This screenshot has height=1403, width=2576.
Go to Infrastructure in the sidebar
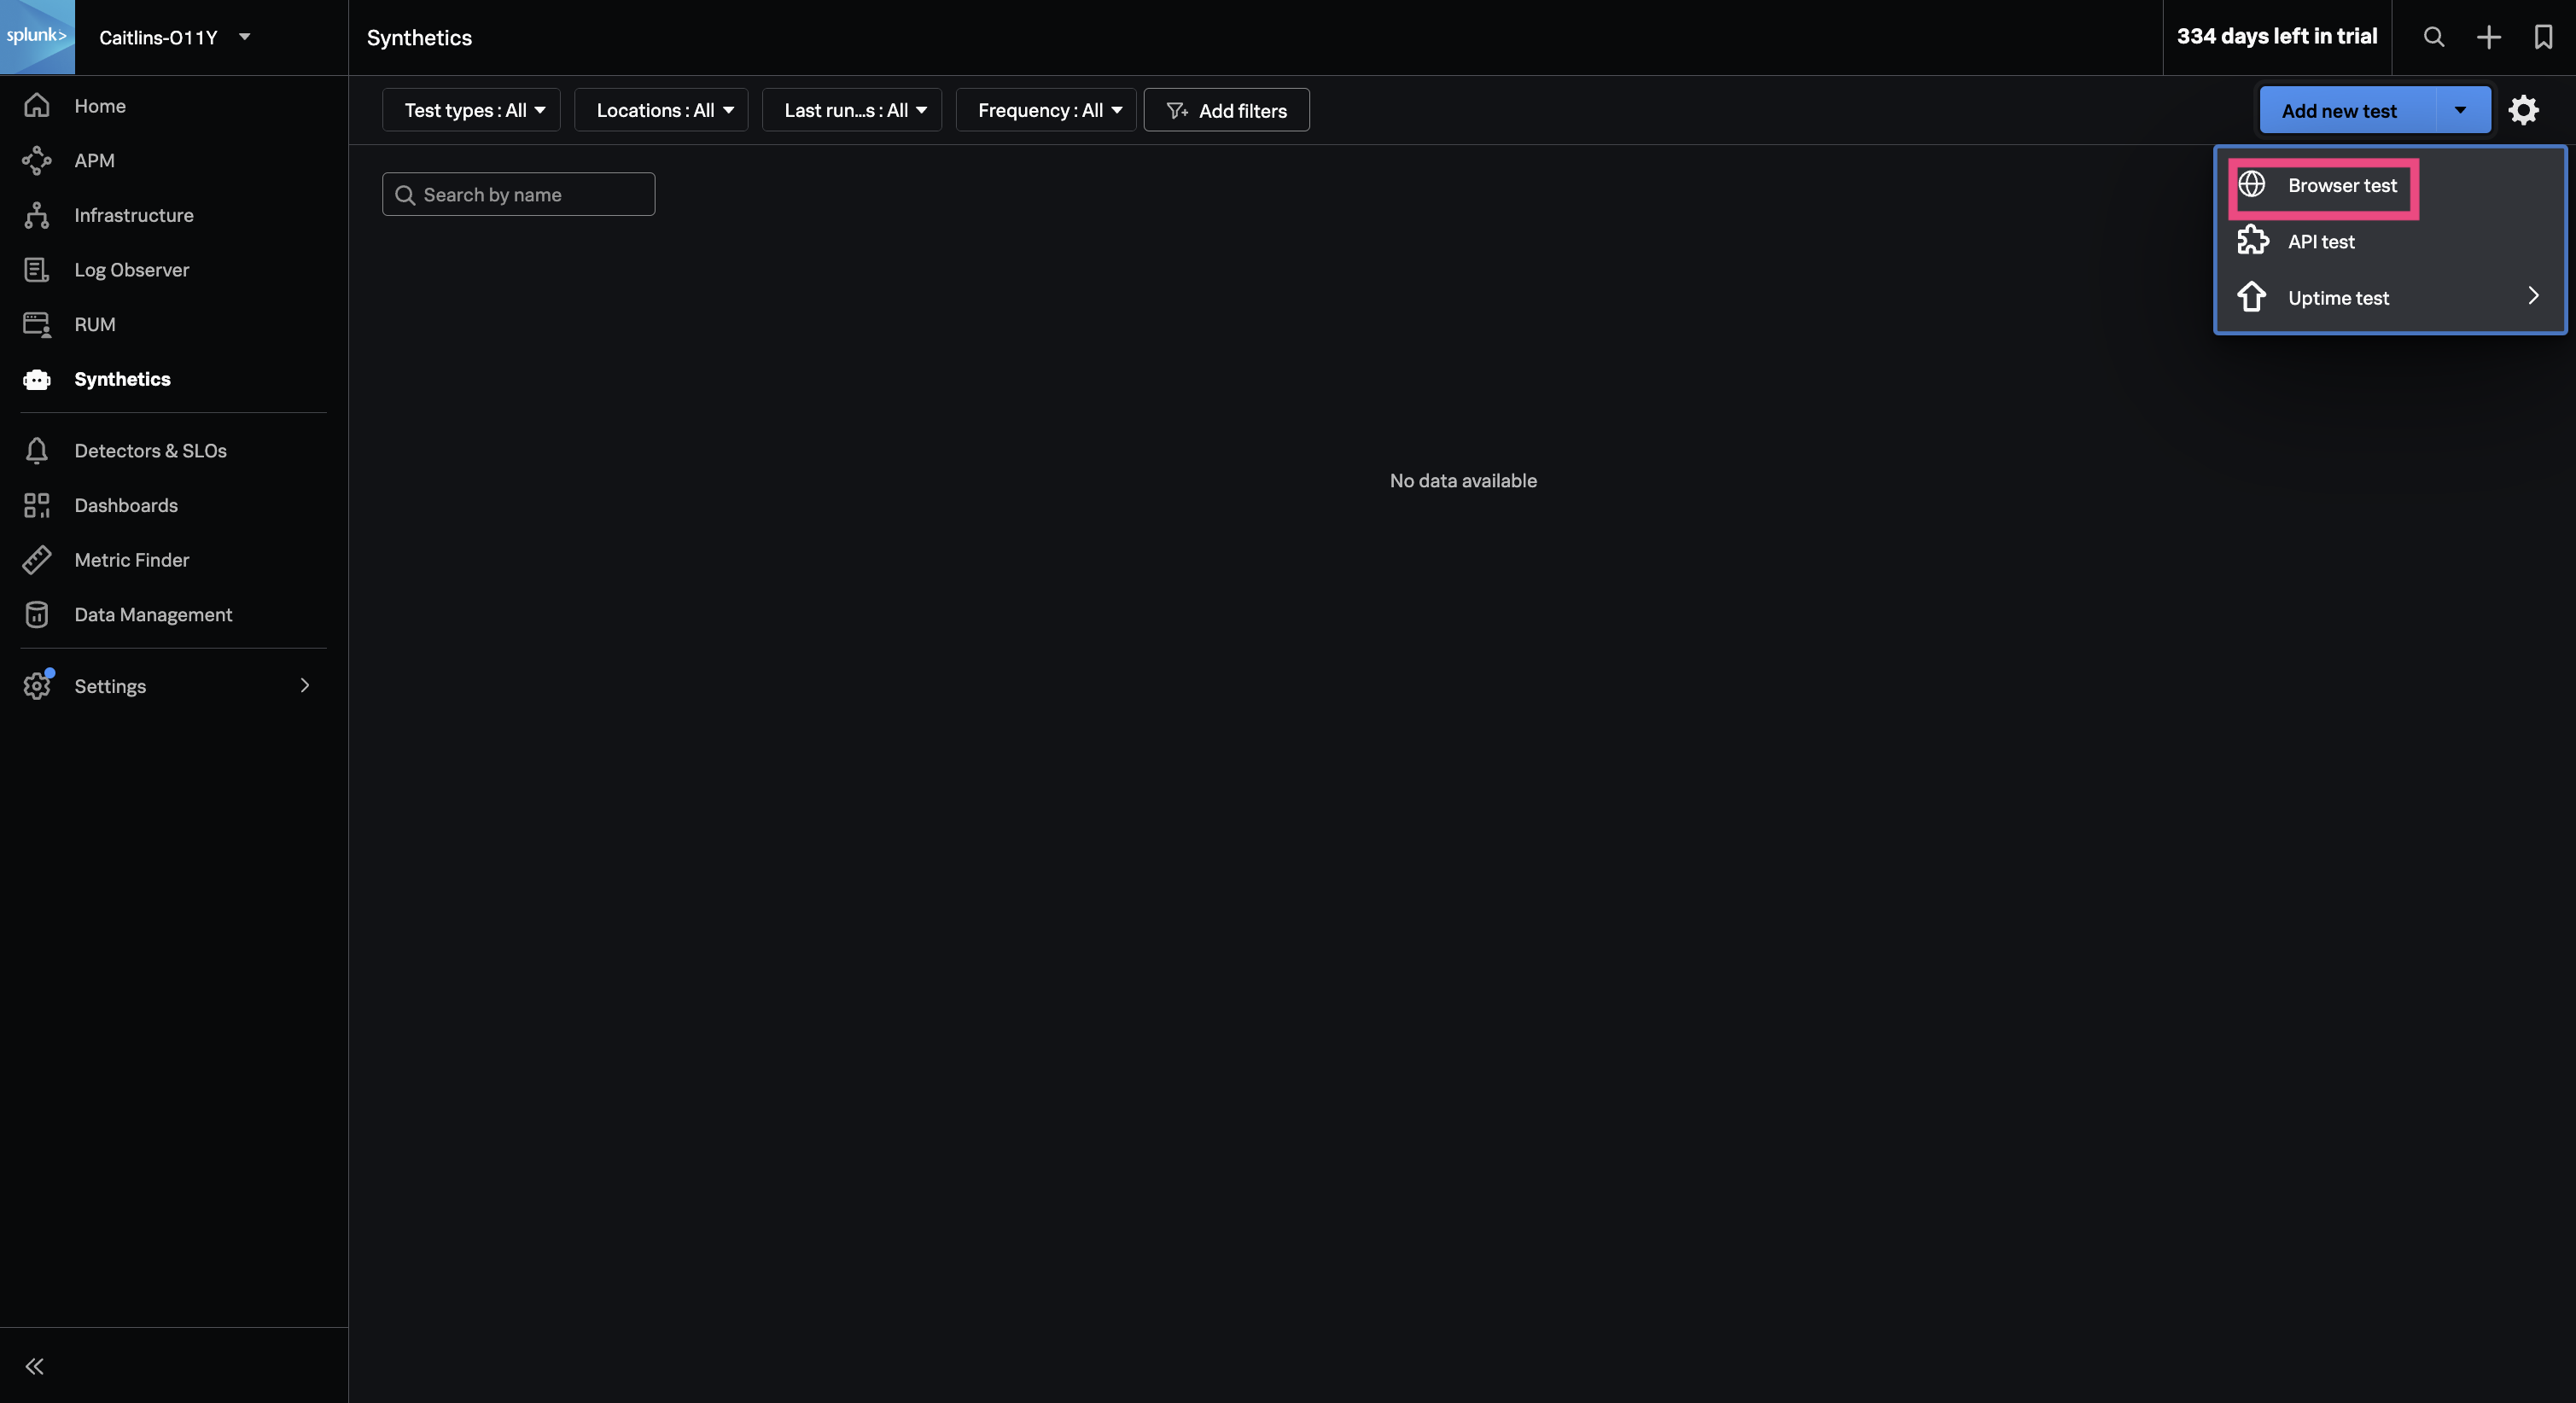coord(133,215)
